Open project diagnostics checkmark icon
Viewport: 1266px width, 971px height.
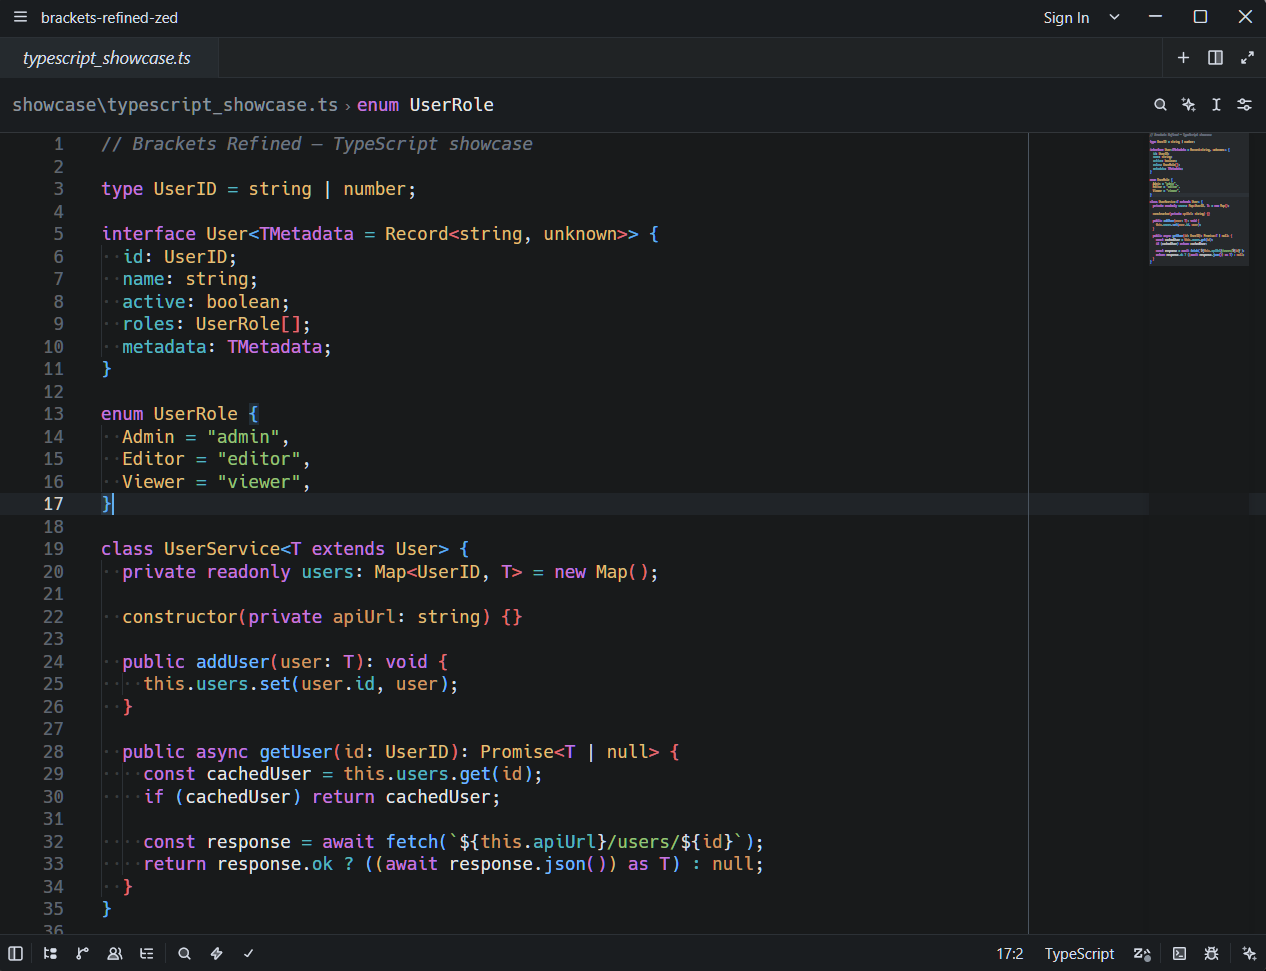pyautogui.click(x=248, y=954)
